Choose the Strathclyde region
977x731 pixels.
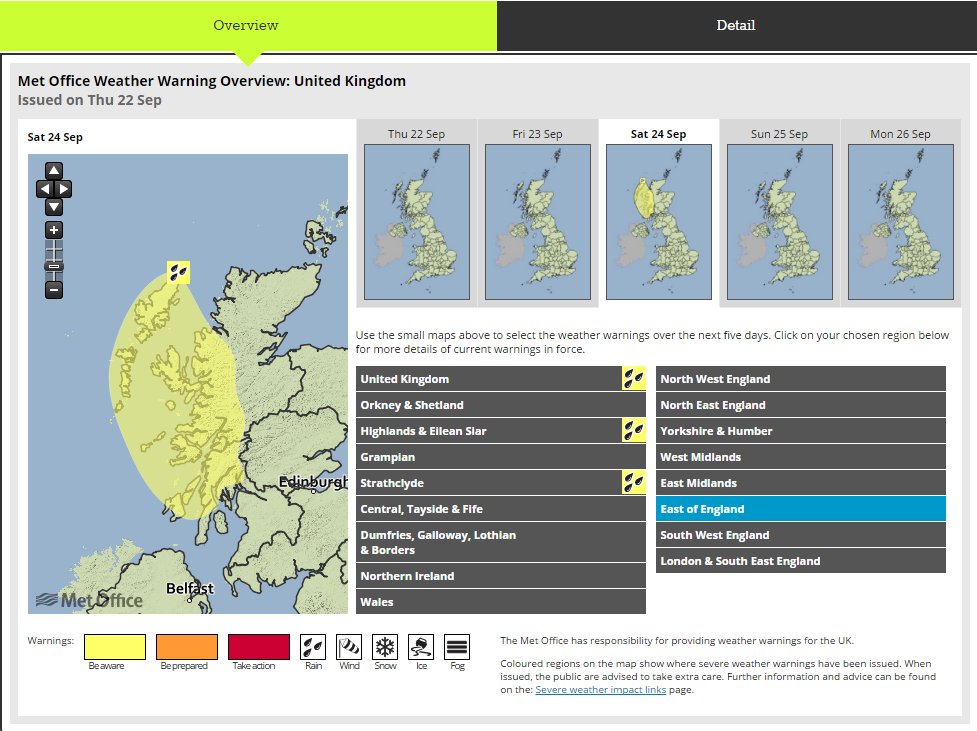tap(500, 482)
